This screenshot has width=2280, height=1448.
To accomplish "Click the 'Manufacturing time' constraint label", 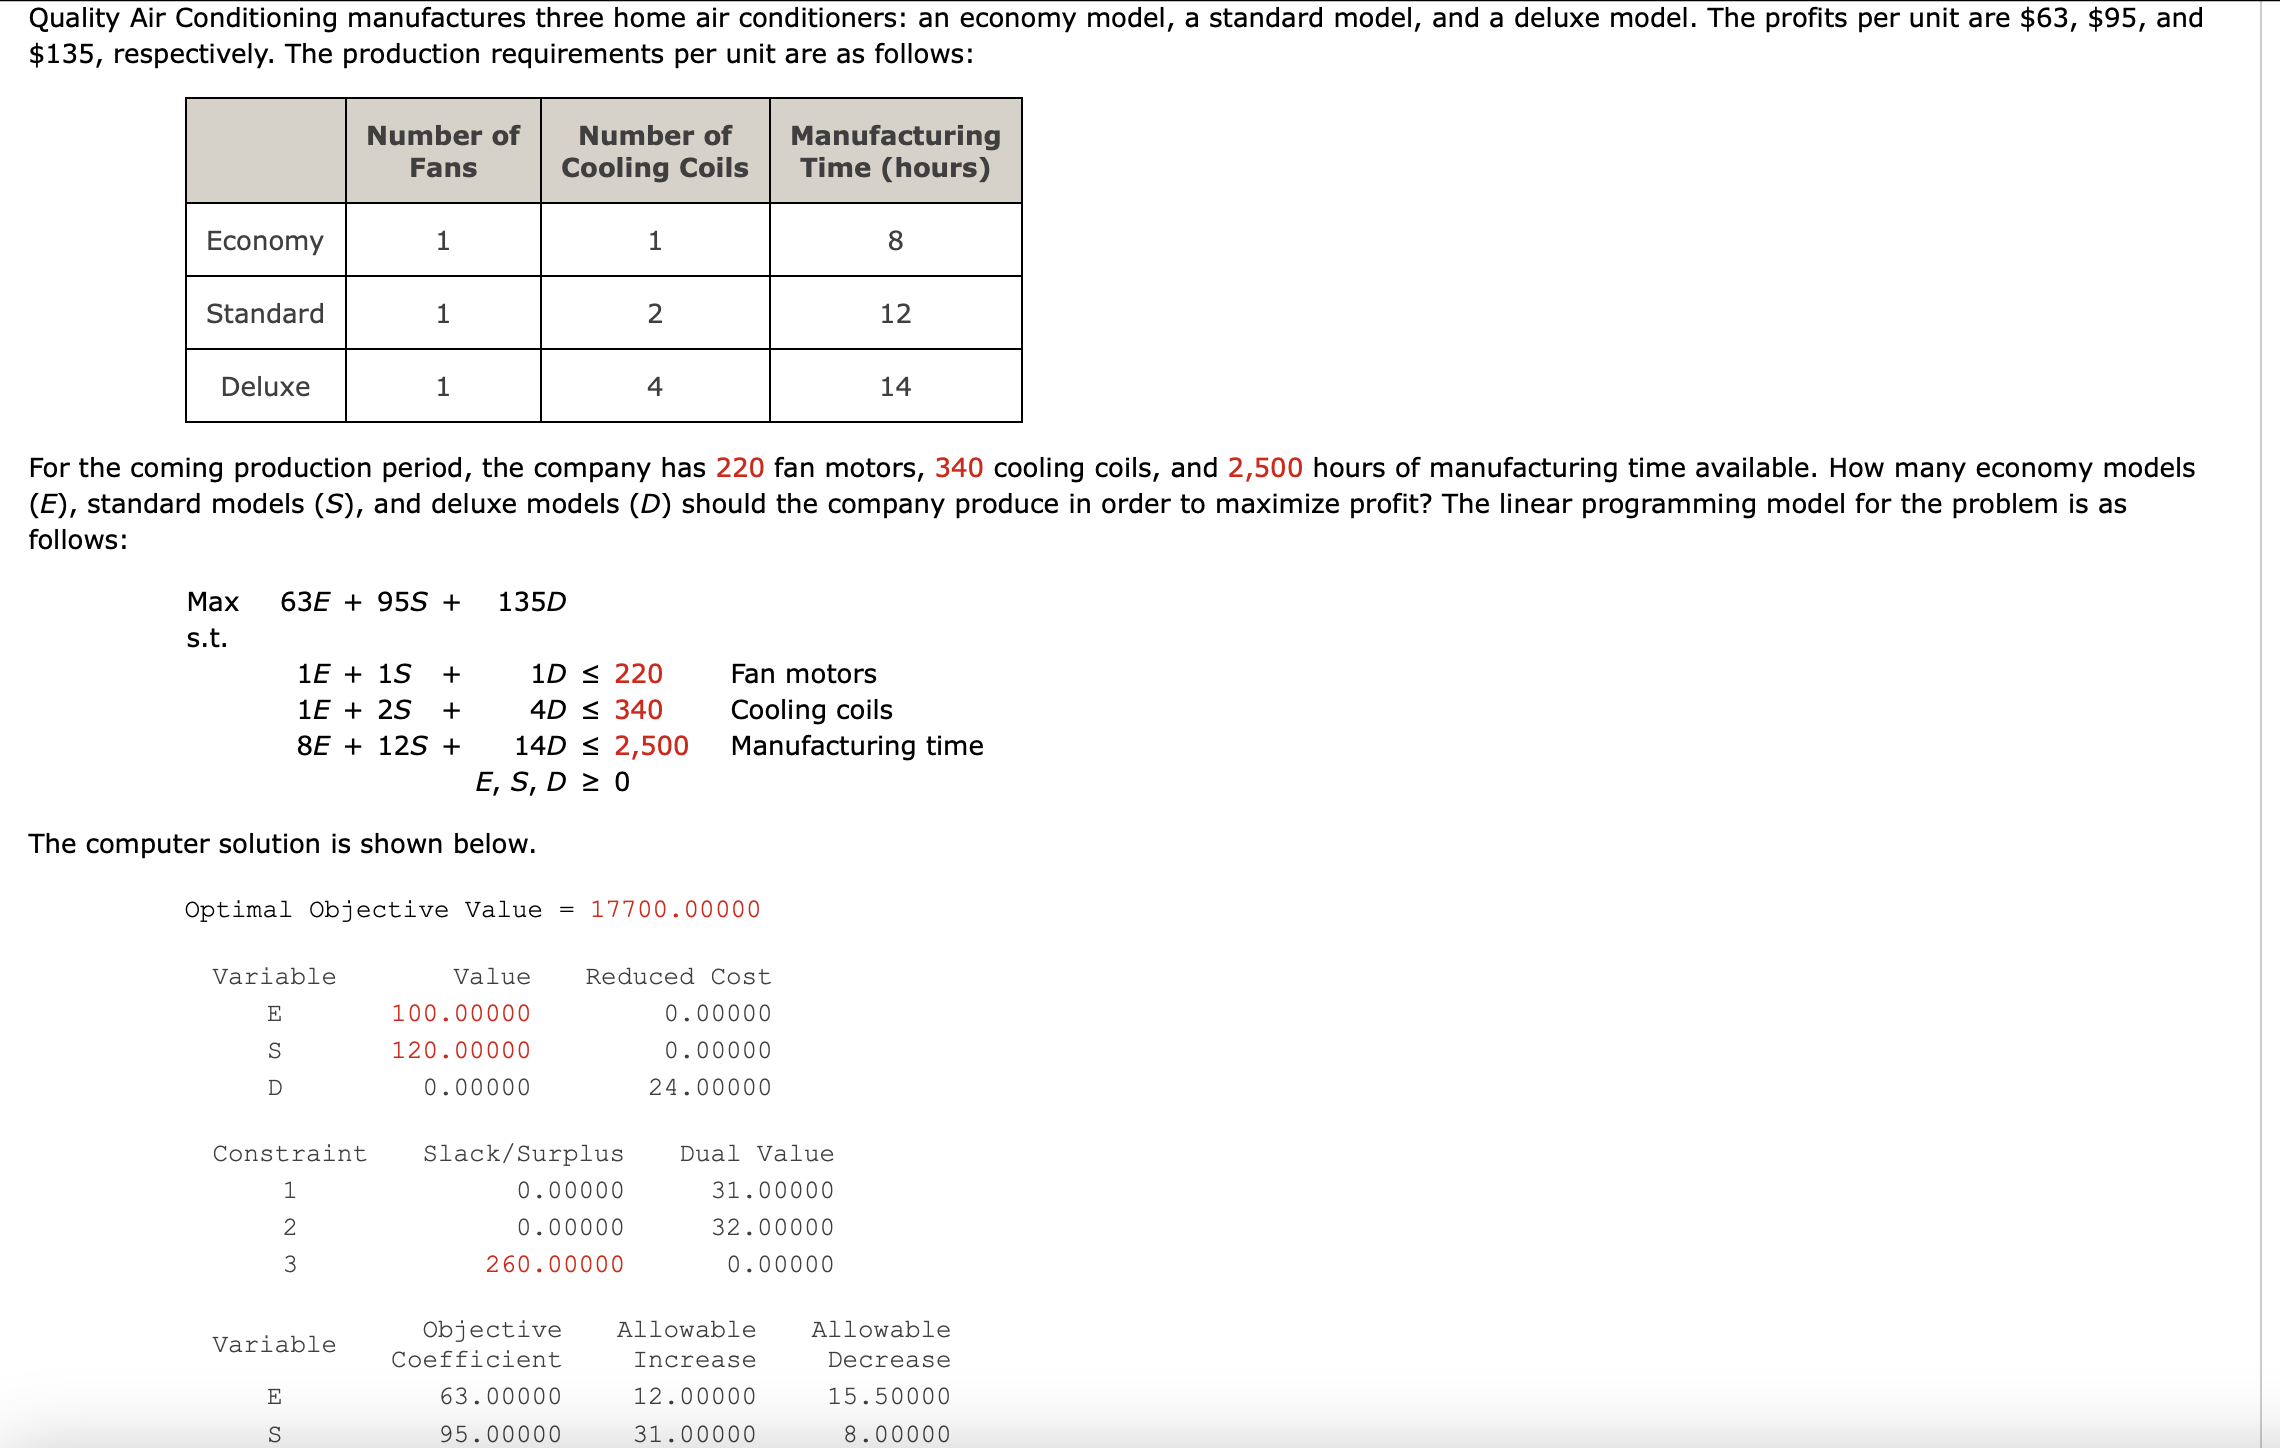I will (x=857, y=746).
